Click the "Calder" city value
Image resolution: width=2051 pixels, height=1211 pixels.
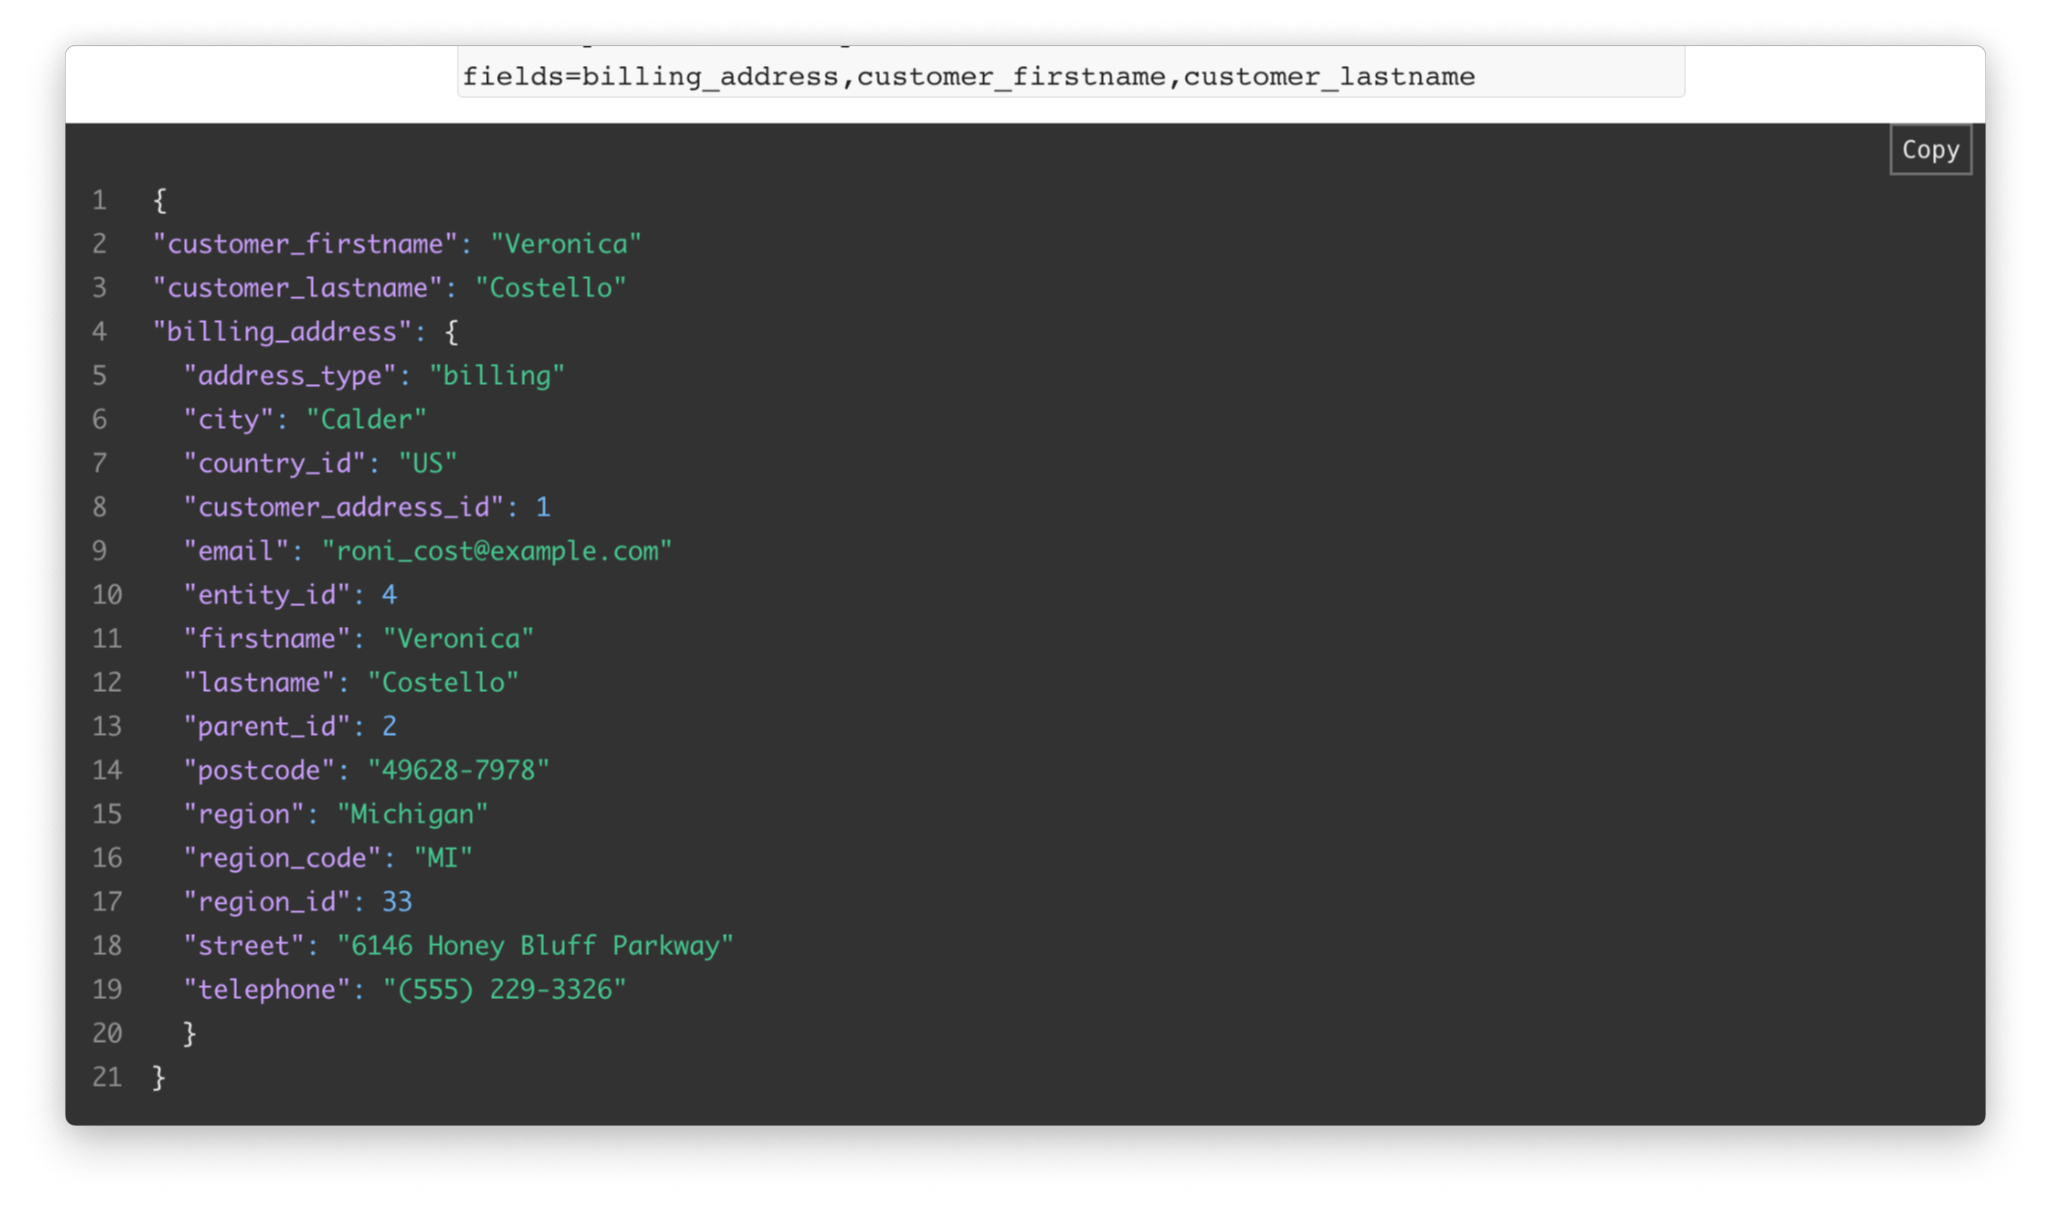366,420
